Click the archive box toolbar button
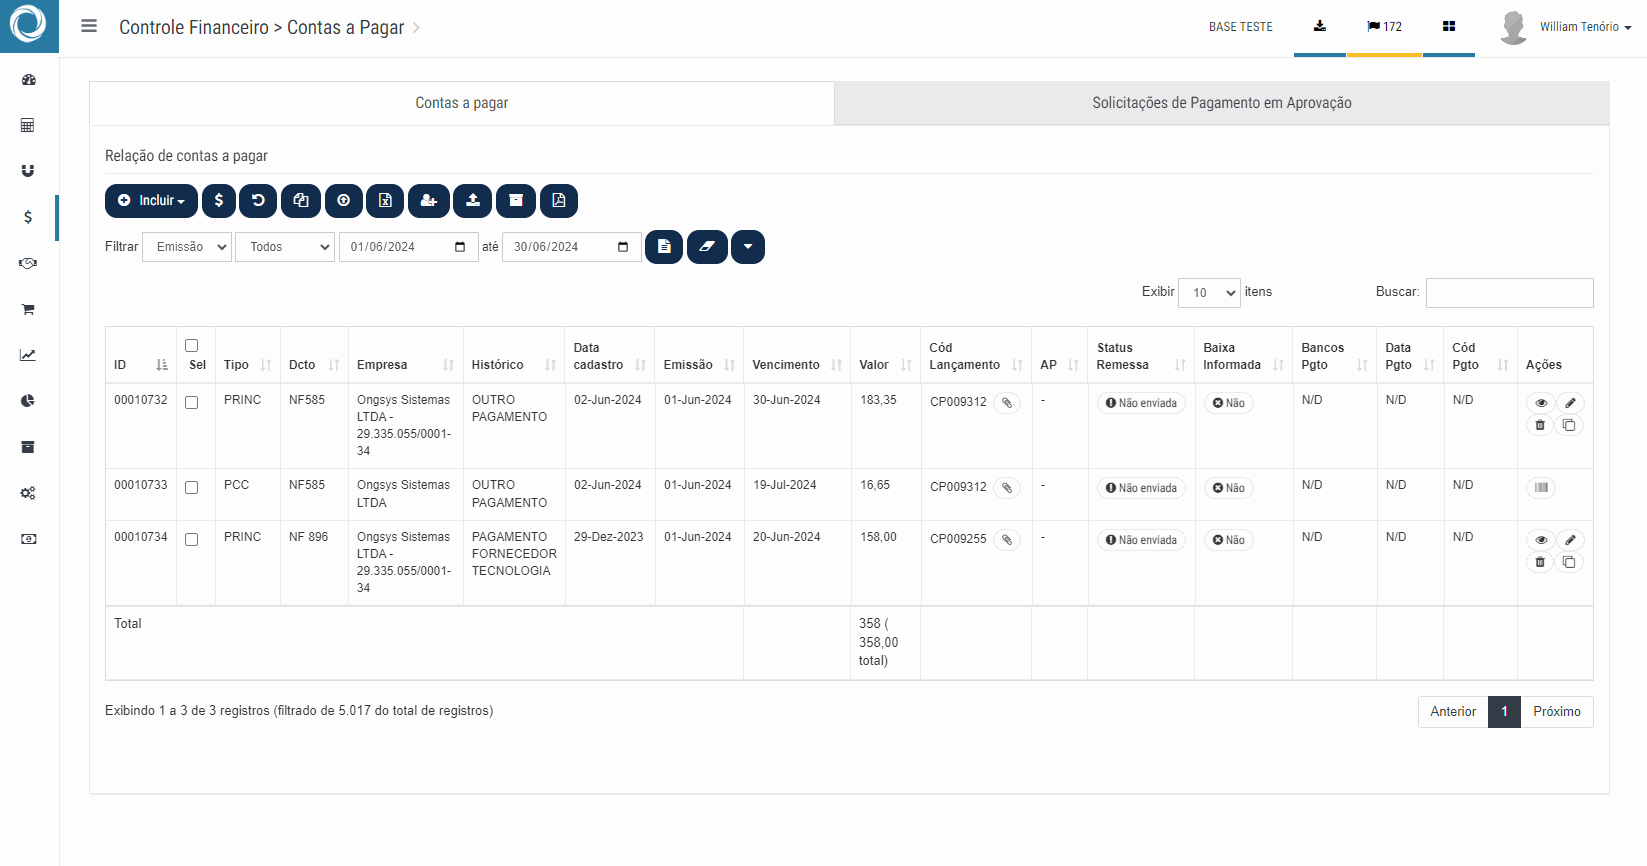 coord(516,201)
